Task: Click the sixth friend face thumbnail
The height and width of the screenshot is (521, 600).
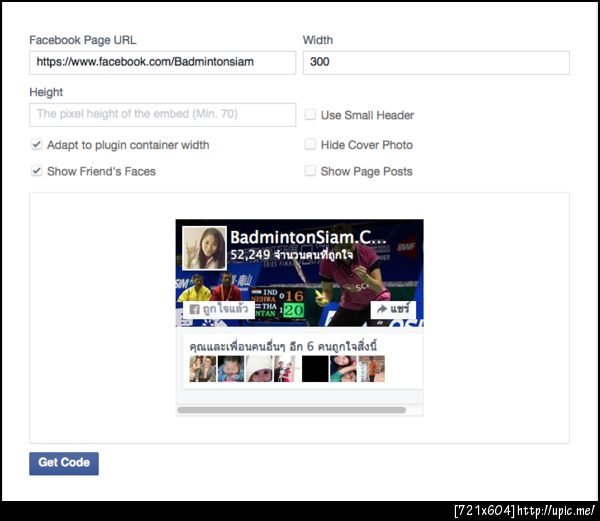Action: pos(343,369)
